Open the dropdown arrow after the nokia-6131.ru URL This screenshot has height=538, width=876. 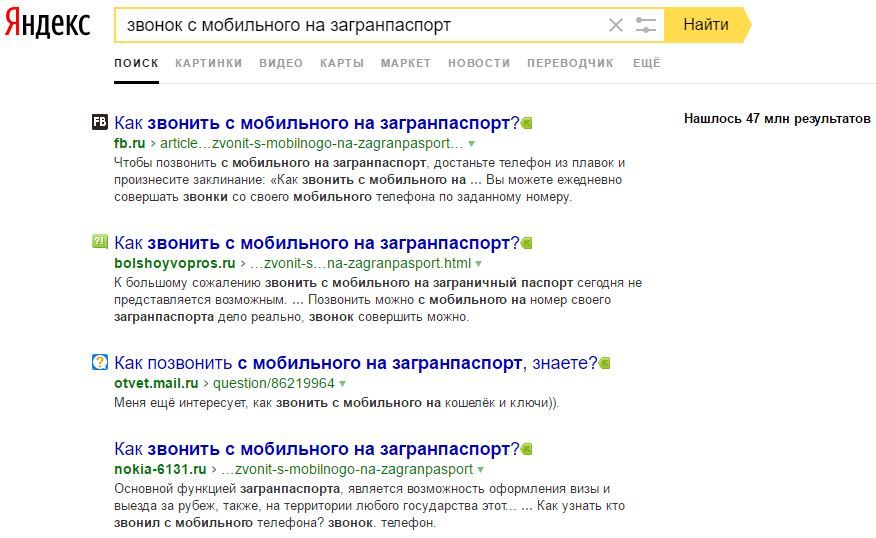click(x=481, y=470)
